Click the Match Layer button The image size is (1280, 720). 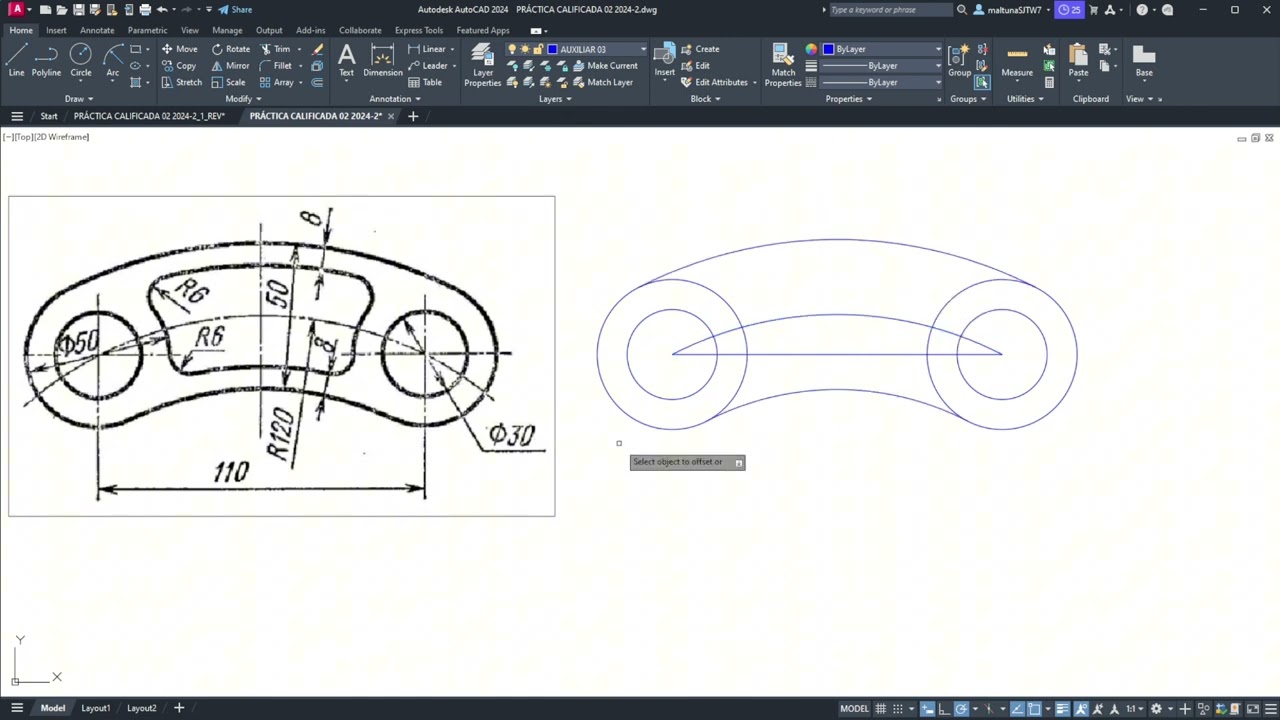(x=603, y=82)
